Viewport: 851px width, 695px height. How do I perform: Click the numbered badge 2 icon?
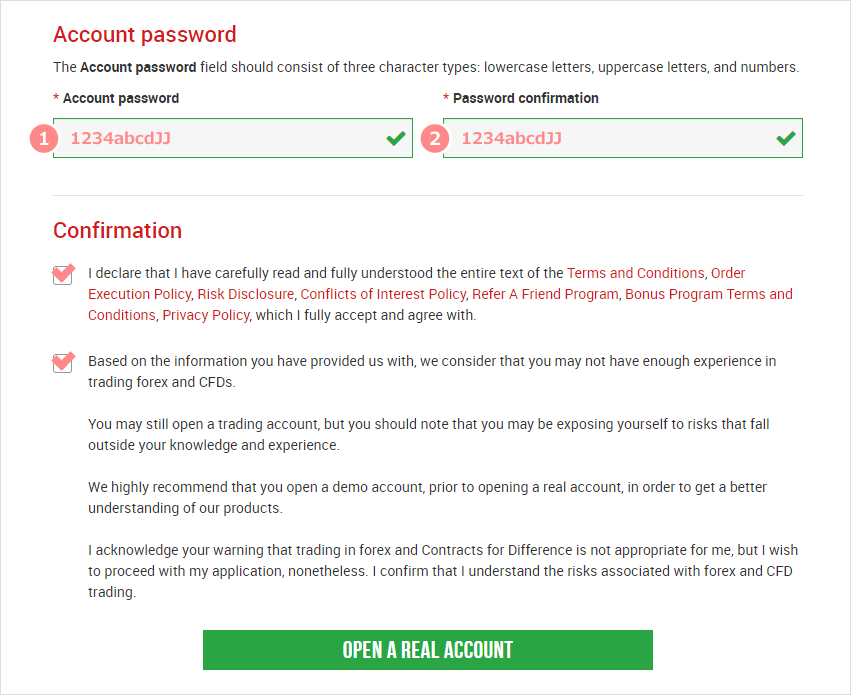point(435,139)
